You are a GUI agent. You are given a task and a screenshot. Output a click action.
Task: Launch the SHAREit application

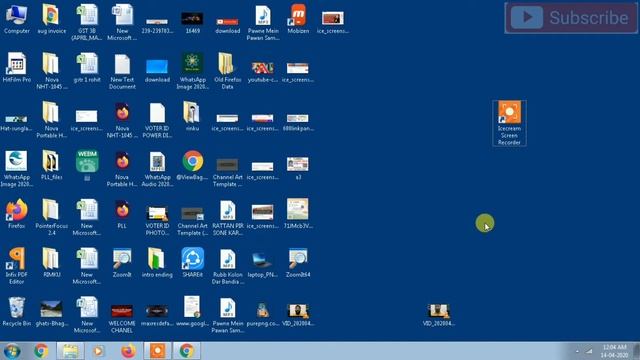coord(192,263)
